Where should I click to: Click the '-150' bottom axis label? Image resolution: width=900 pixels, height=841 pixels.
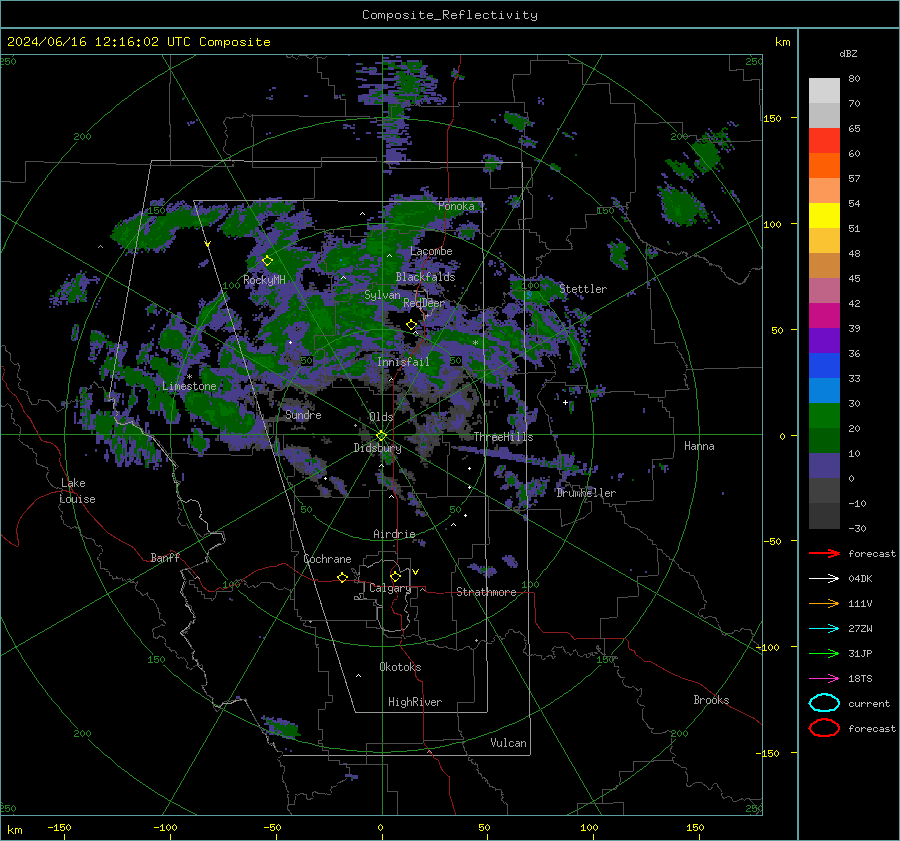(x=59, y=827)
